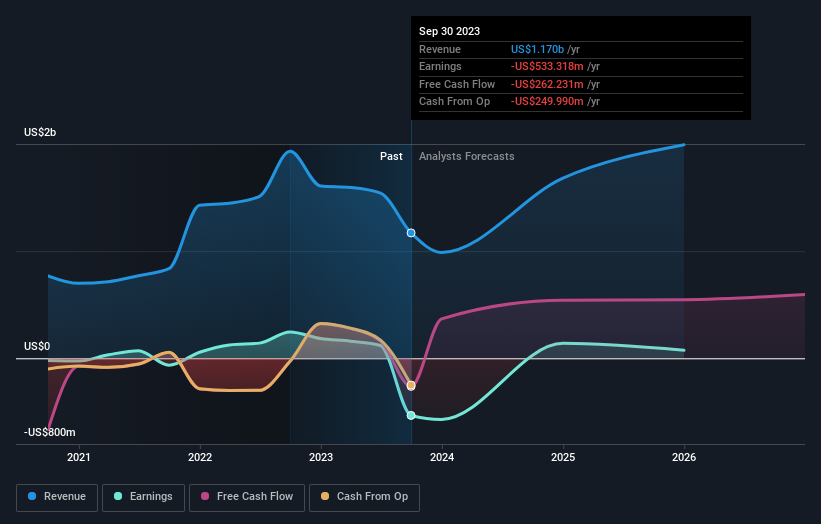Click the -US$800m y-axis label
Screen dimensions: 821x524
point(49,432)
